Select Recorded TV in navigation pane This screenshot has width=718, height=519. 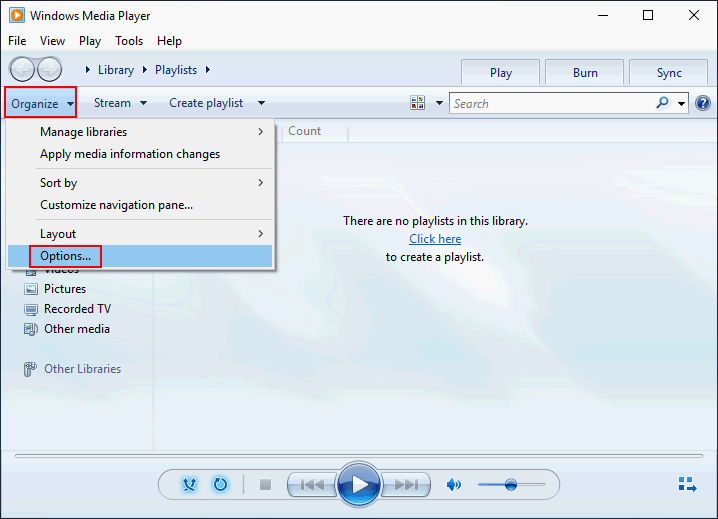pyautogui.click(x=77, y=309)
